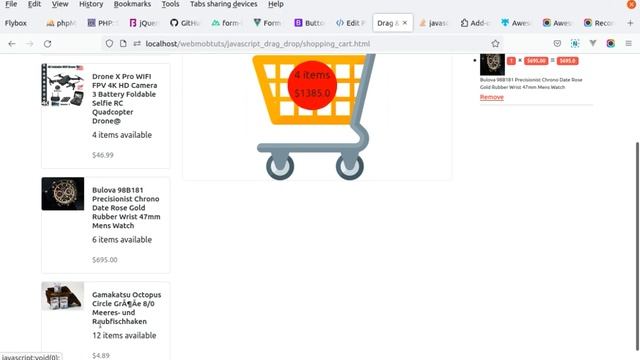The width and height of the screenshot is (640, 360).
Task: Click the Gamakatsu hooks product thumbnail
Action: [x=63, y=296]
